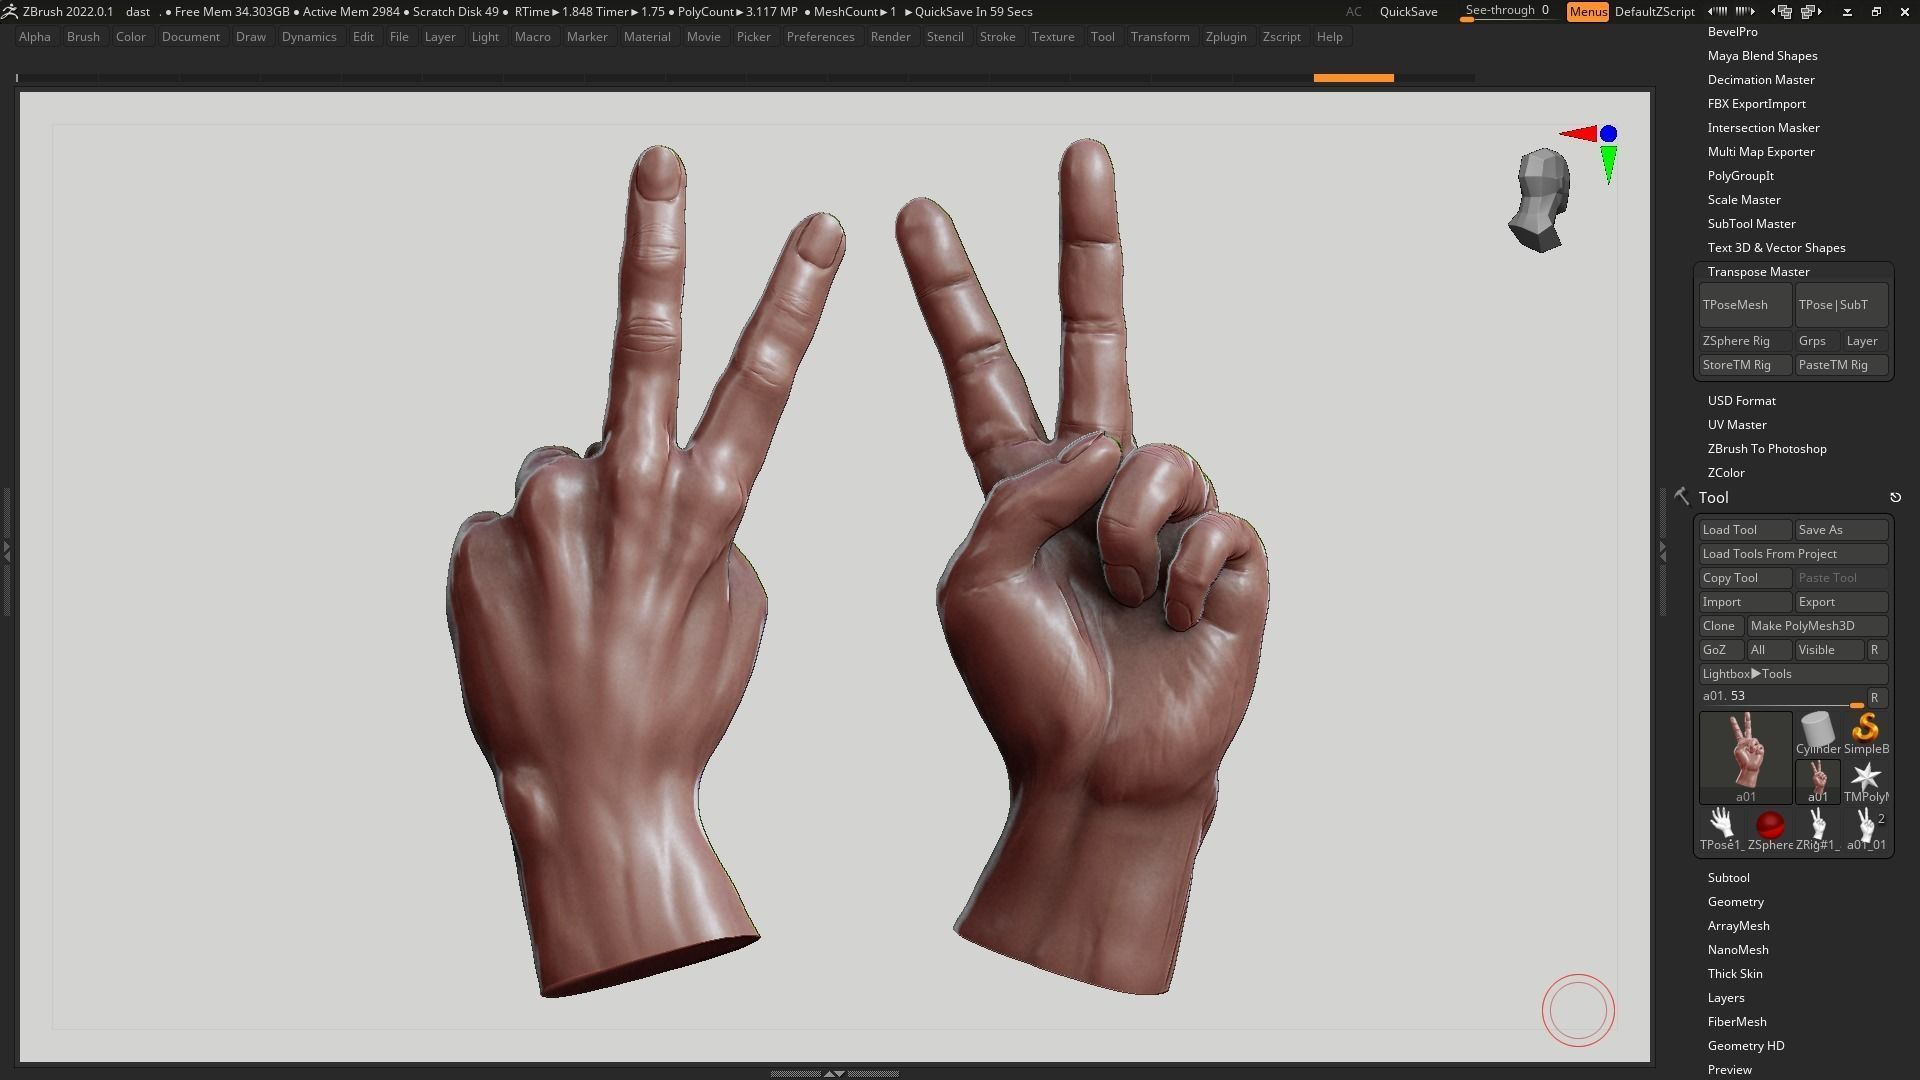Expand the ArrayMesh section
The height and width of the screenshot is (1080, 1920).
(x=1738, y=926)
